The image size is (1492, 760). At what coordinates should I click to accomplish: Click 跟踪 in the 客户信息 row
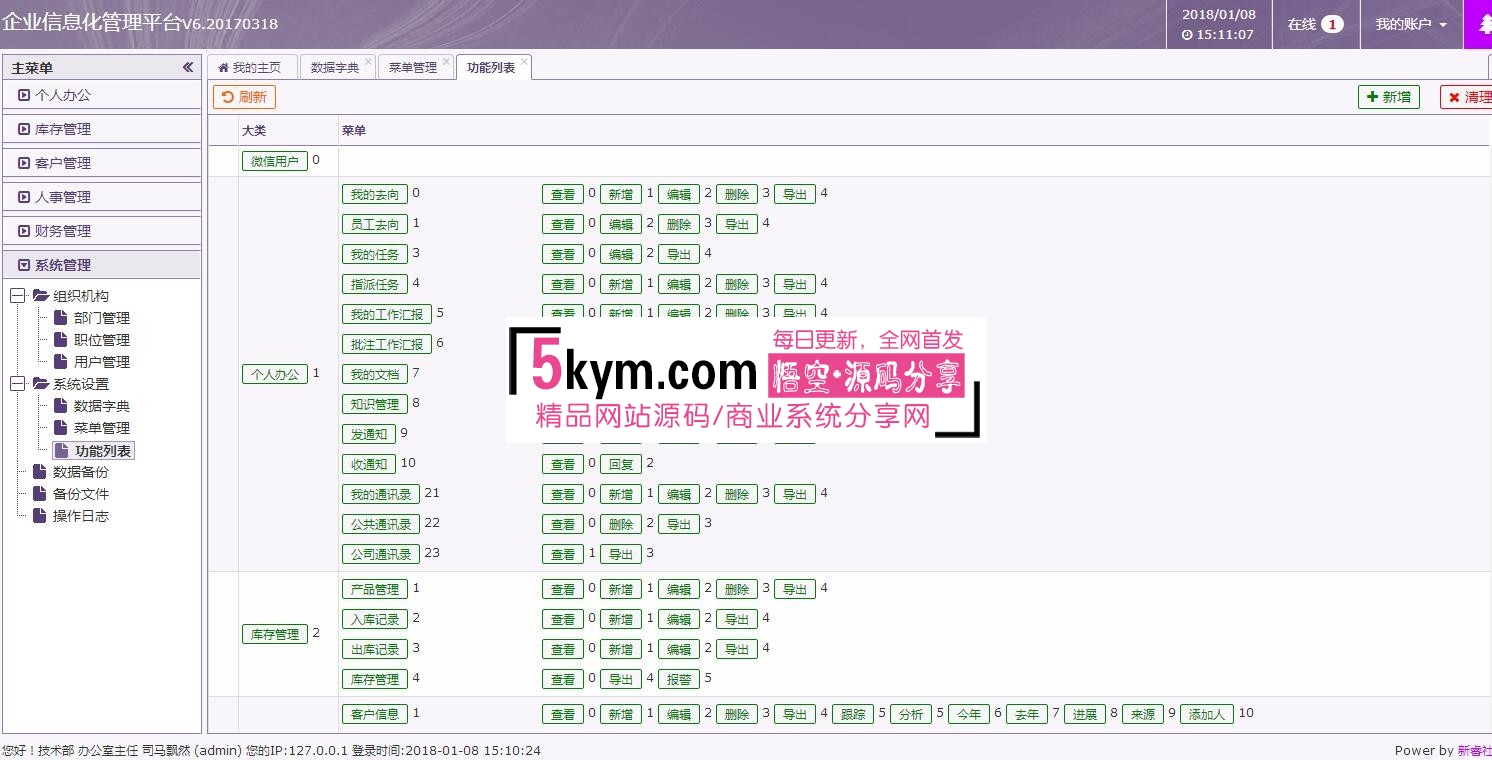click(x=852, y=714)
